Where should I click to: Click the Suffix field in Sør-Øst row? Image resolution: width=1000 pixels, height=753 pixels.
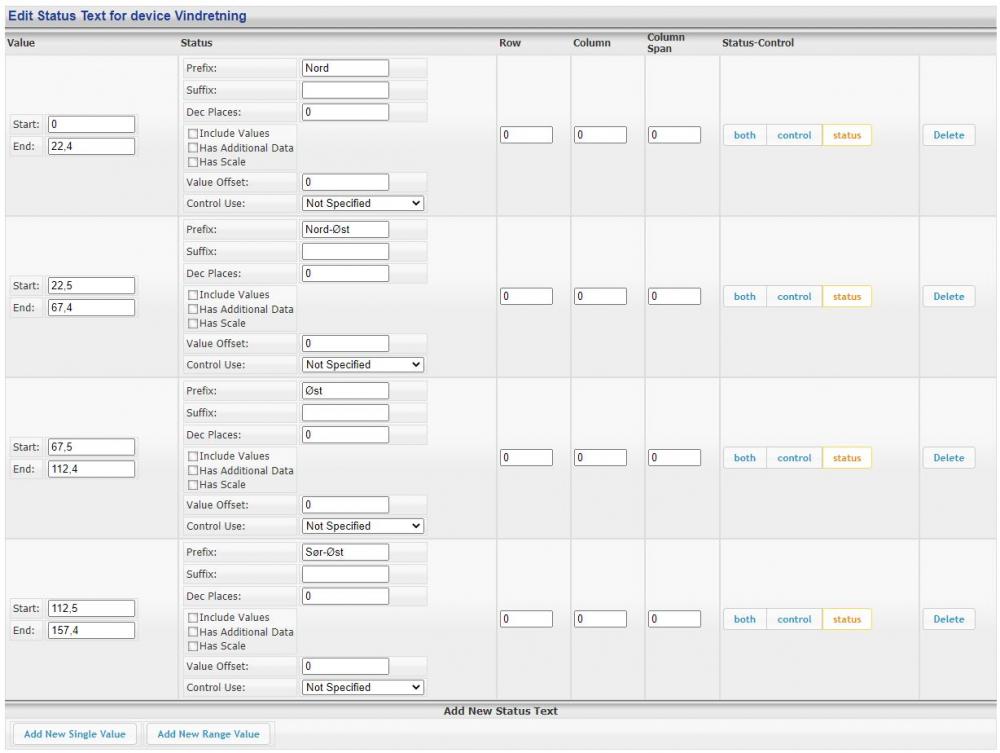click(x=344, y=574)
